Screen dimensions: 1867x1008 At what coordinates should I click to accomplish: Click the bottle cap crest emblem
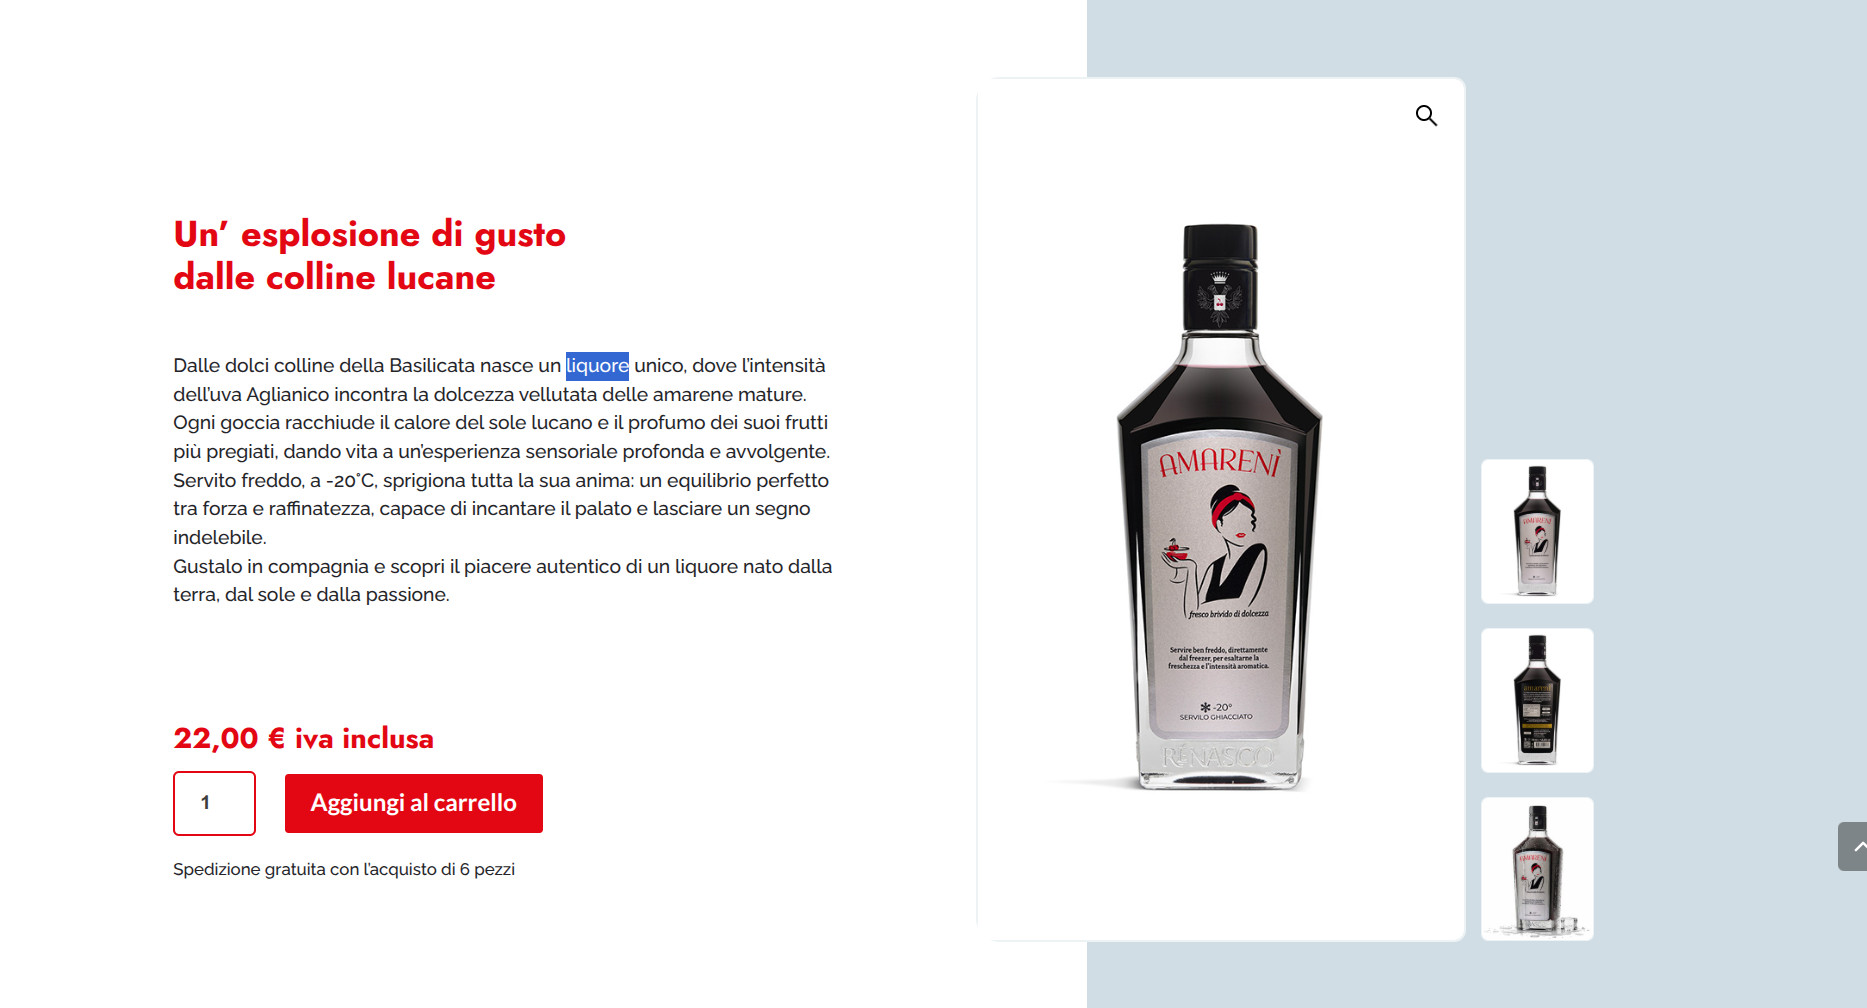pyautogui.click(x=1219, y=298)
